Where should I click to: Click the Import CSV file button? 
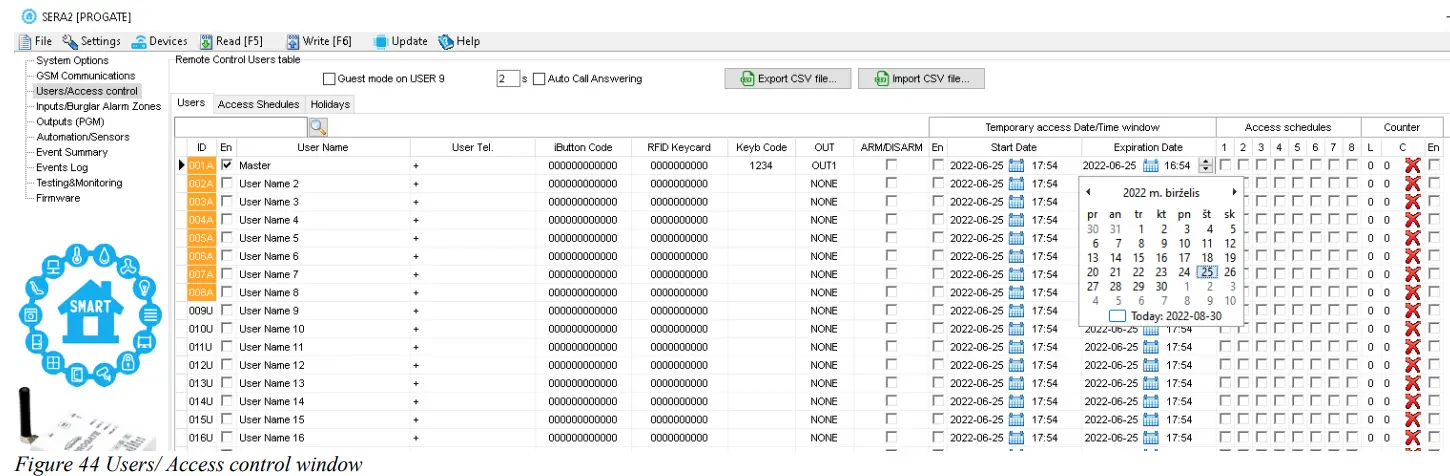[x=920, y=79]
